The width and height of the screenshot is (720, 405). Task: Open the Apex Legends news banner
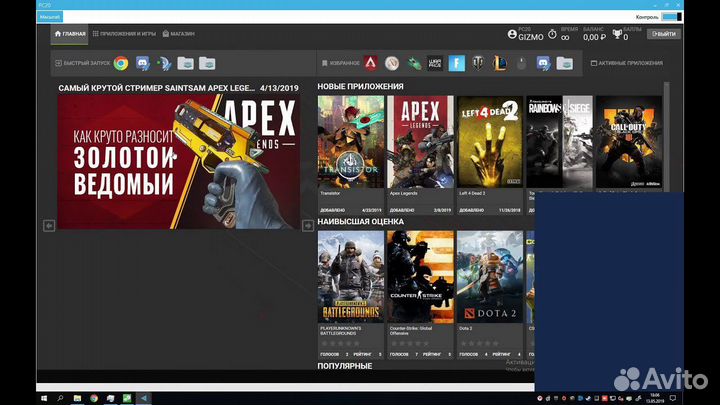click(x=179, y=162)
